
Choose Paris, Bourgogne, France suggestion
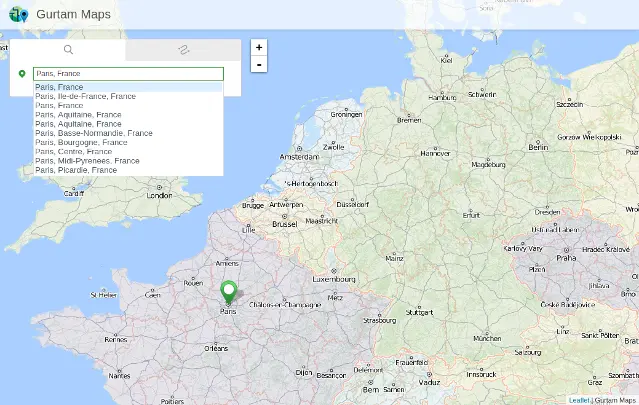click(x=128, y=142)
